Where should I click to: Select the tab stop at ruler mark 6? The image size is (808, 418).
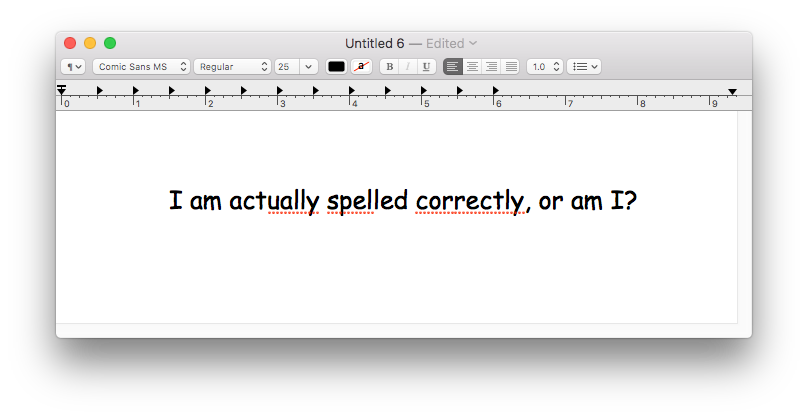496,90
